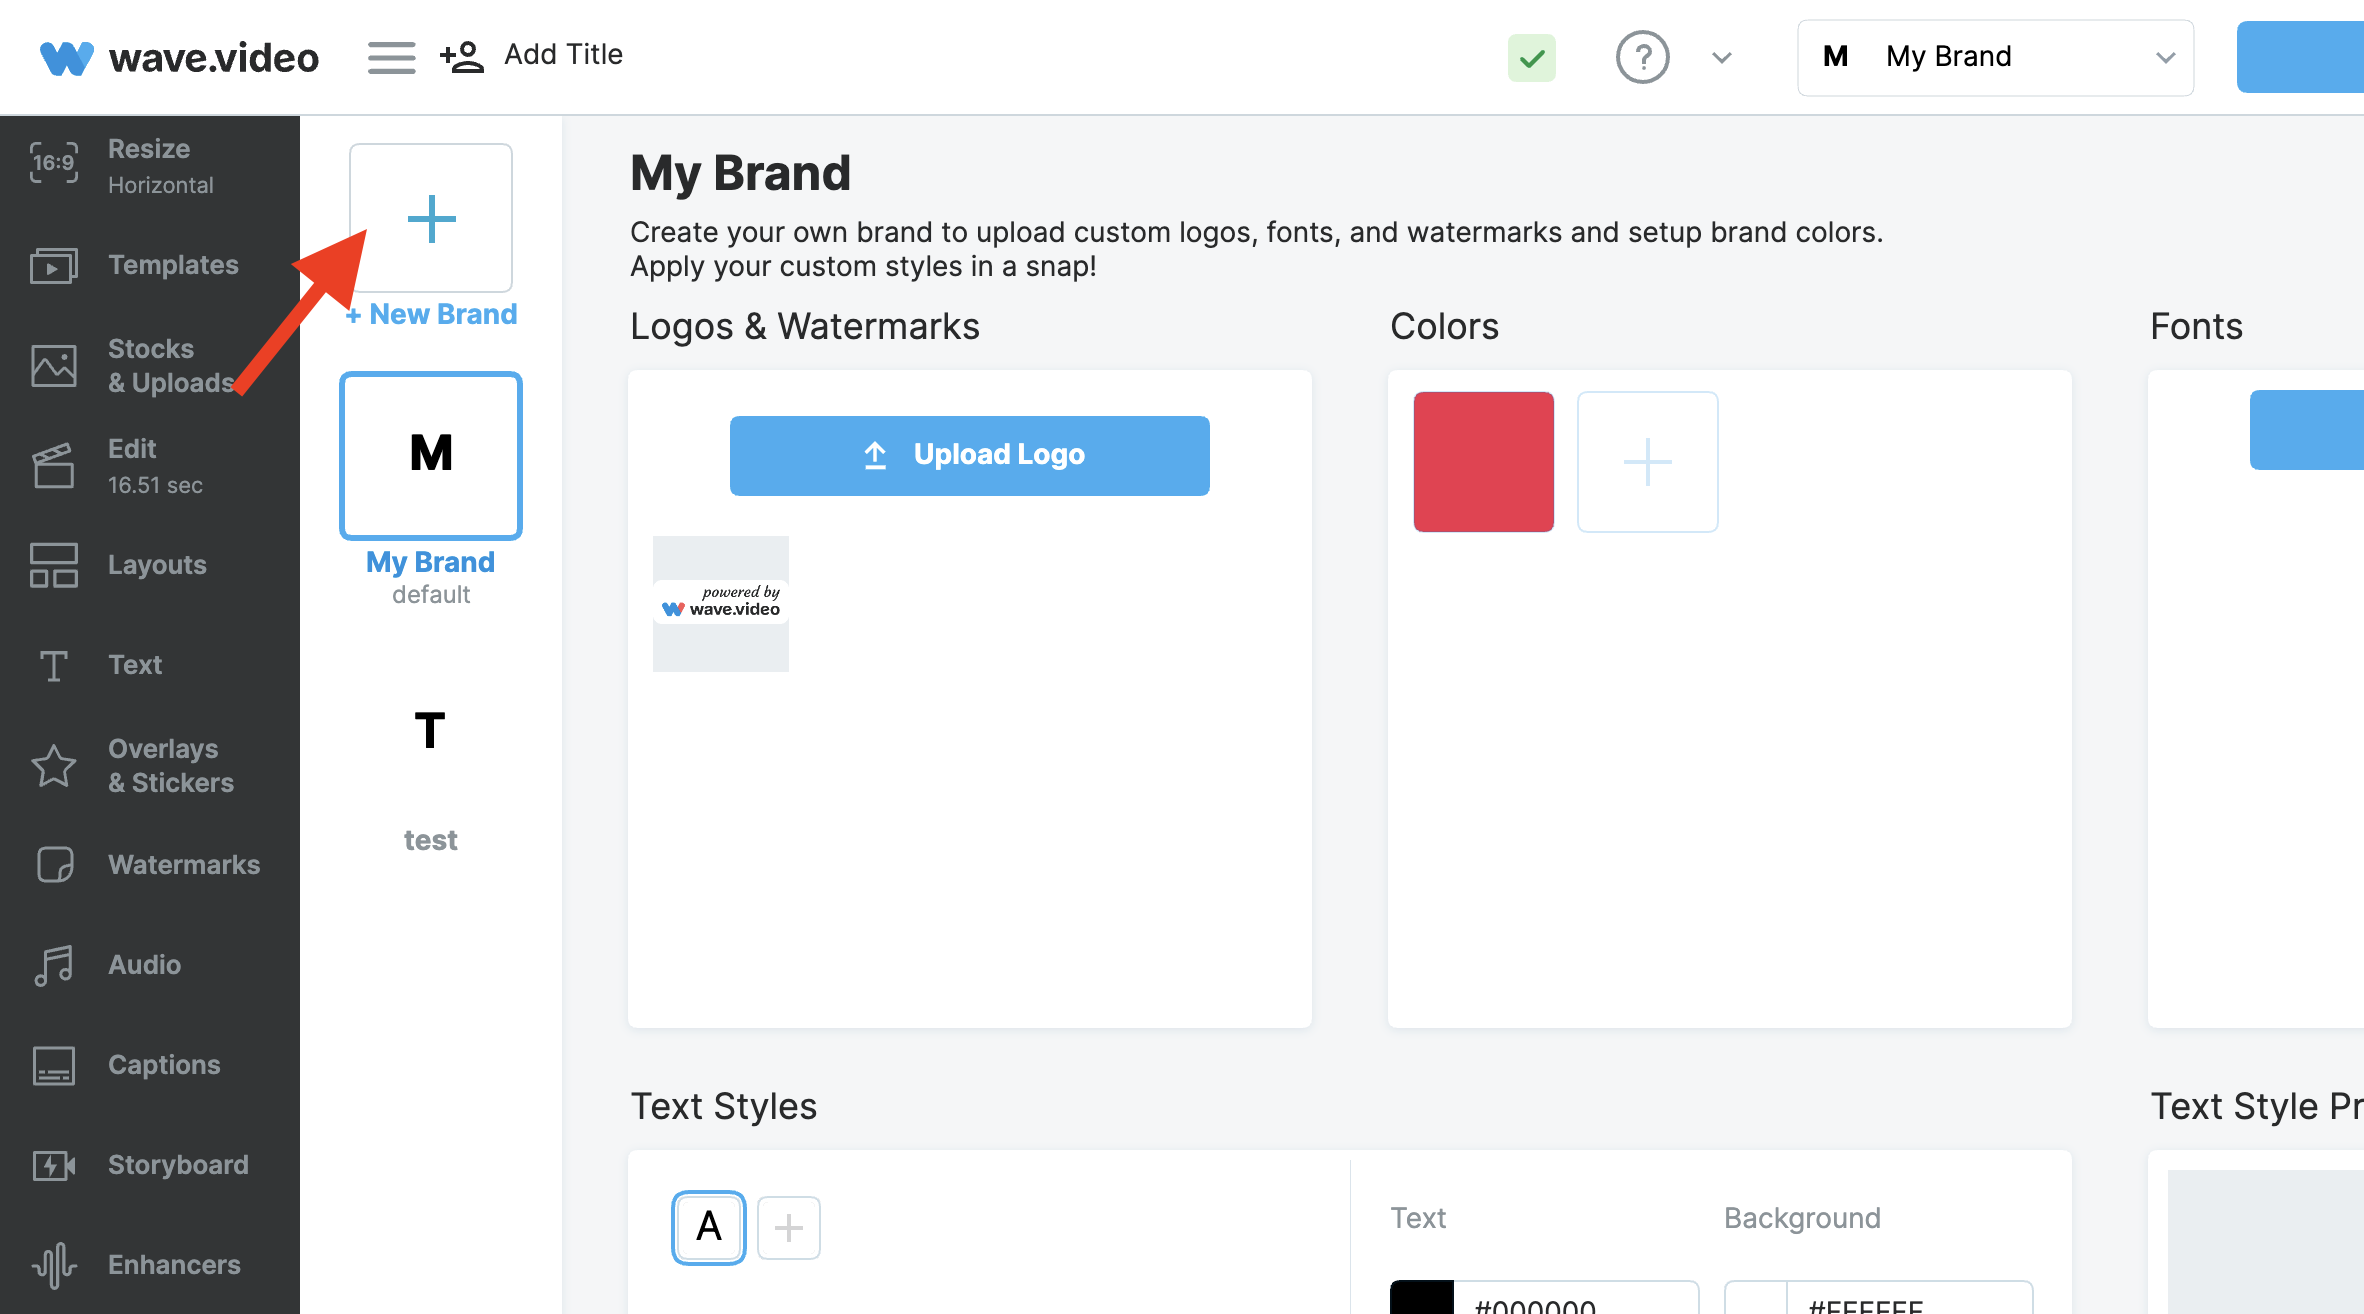Expand the help dropdown chevron

[1721, 58]
